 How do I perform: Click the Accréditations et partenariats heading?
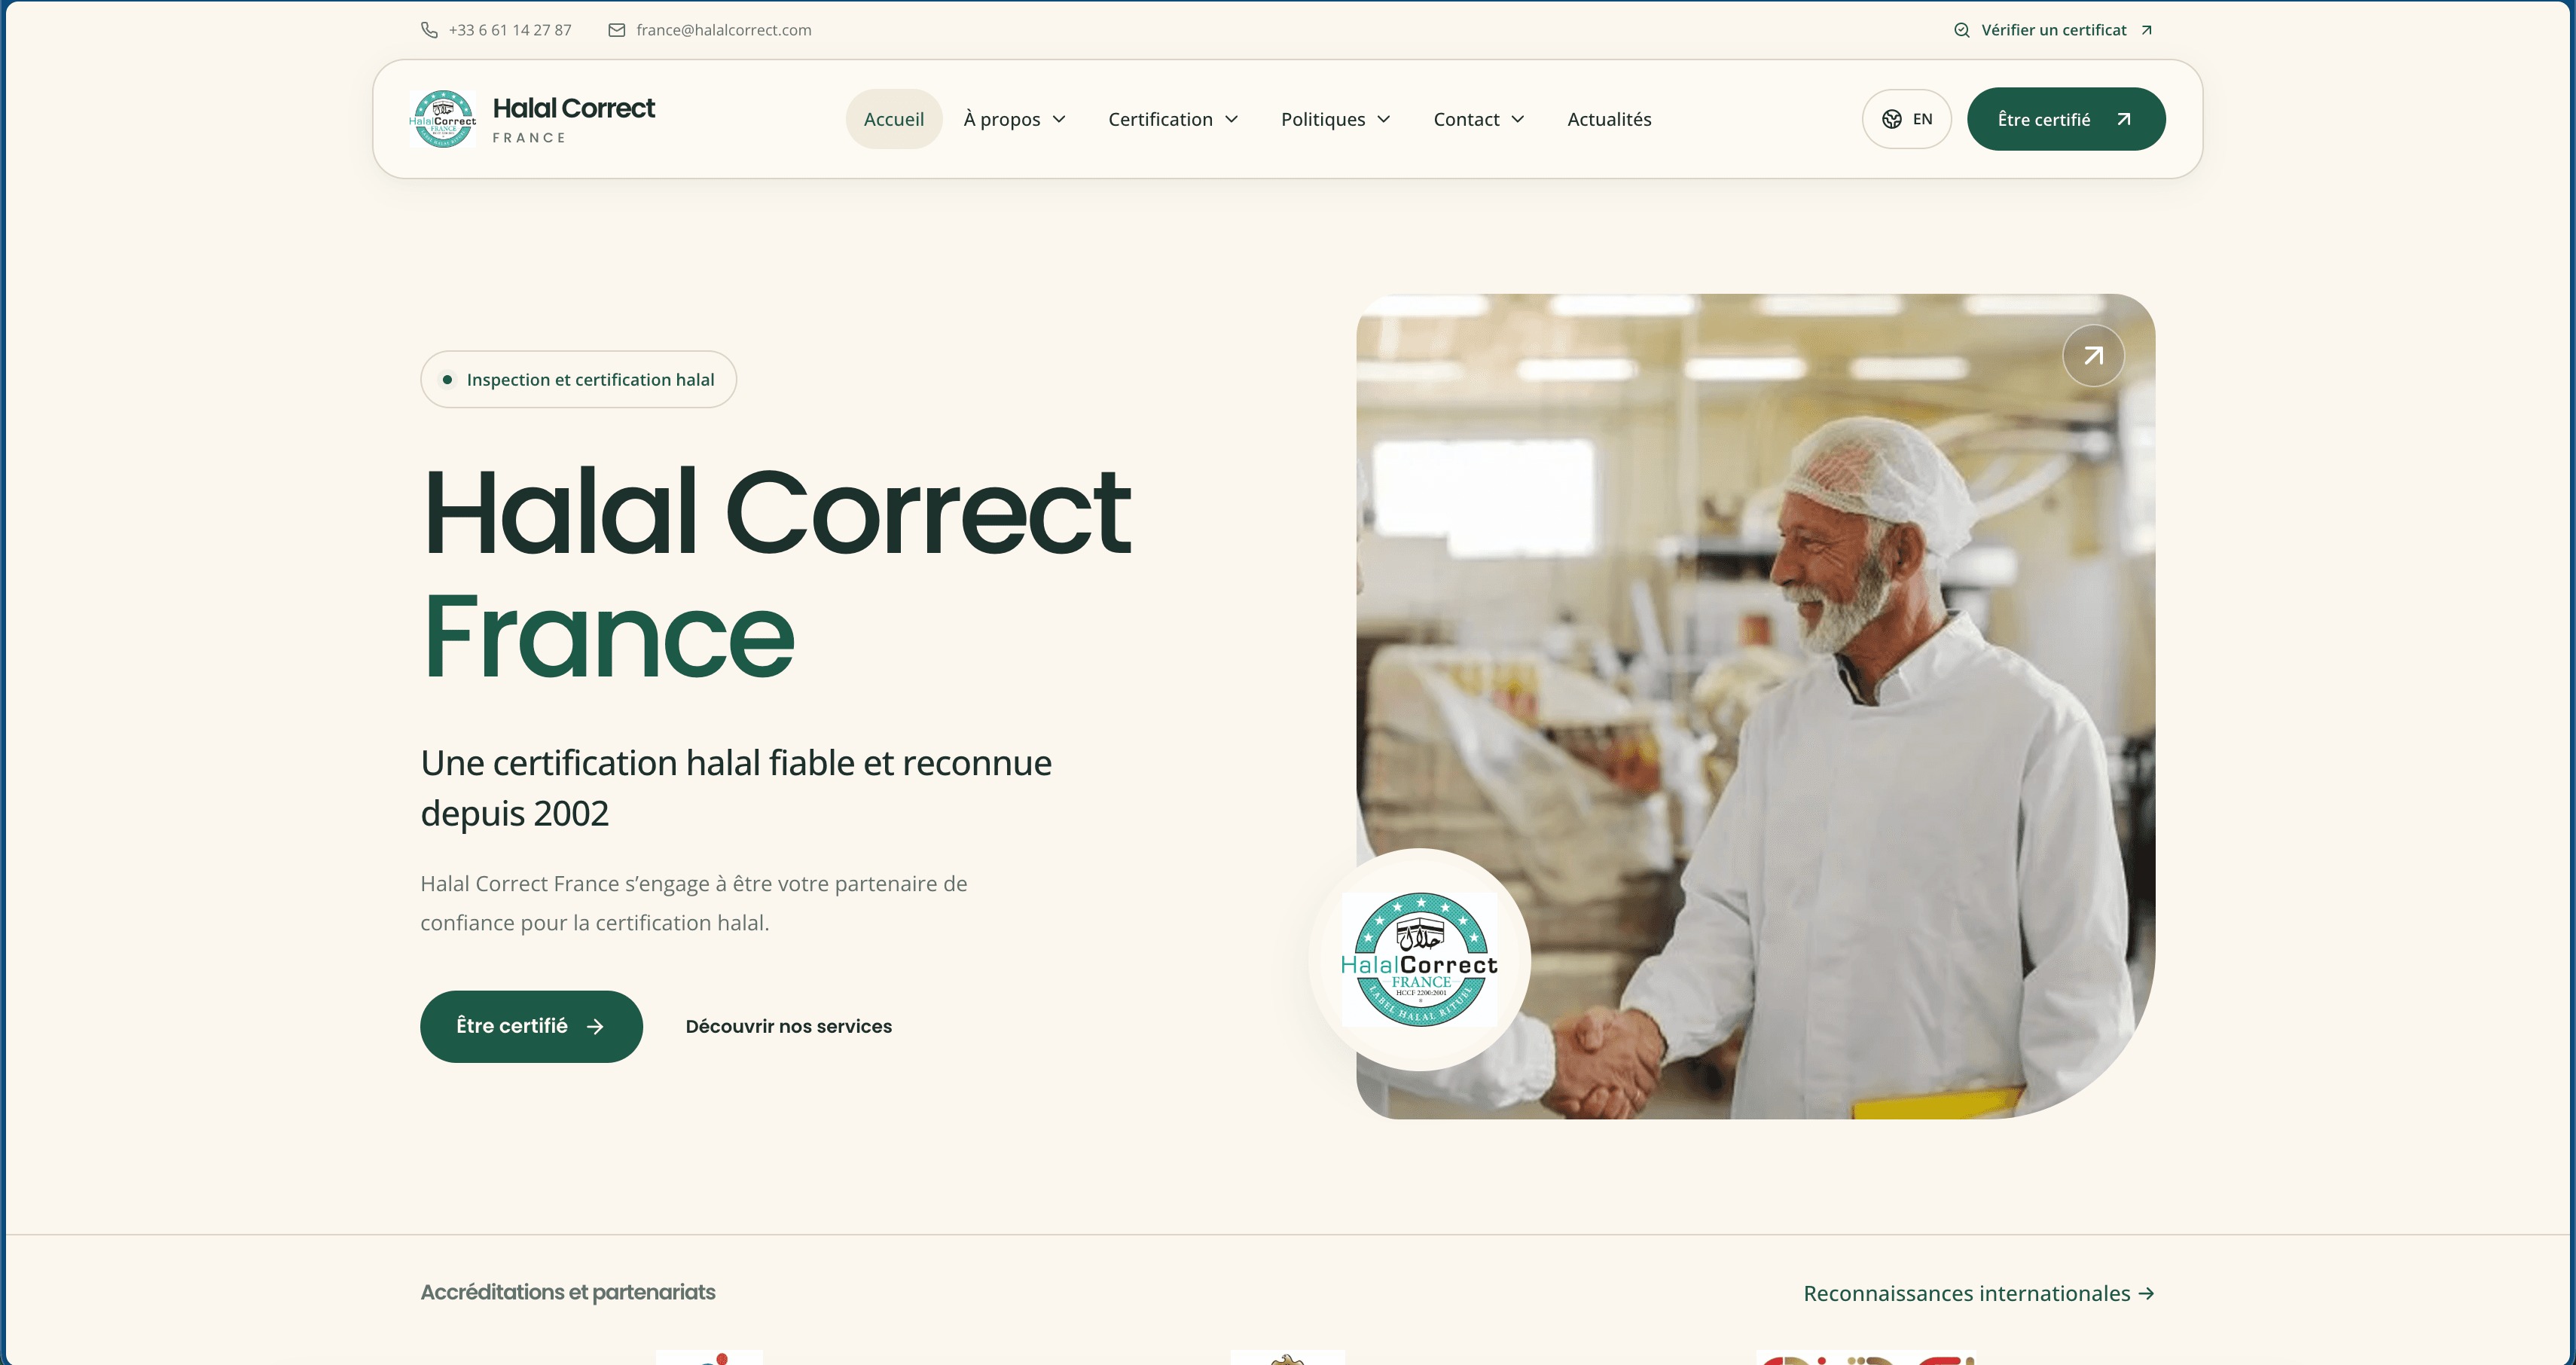(568, 1292)
